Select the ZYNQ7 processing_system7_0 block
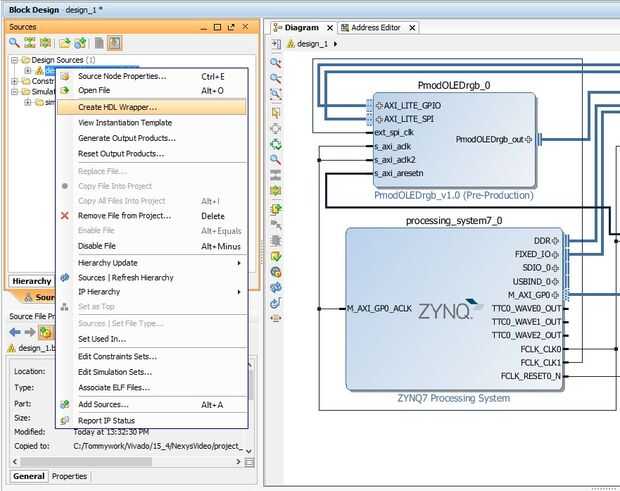Viewport: 620px width, 491px height. click(454, 309)
